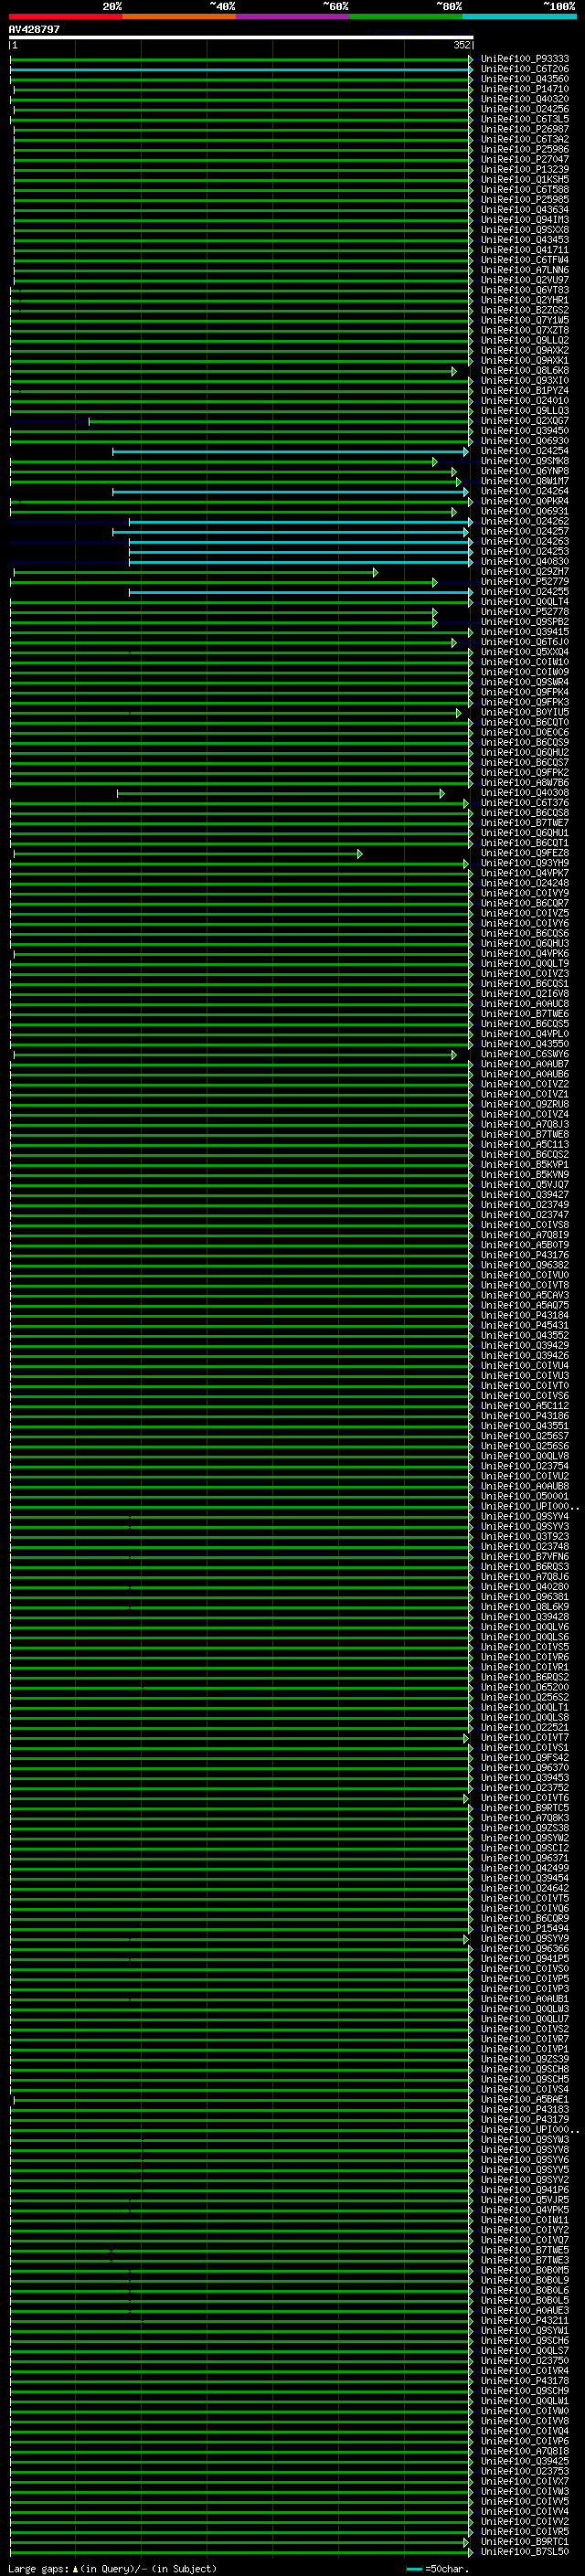Image resolution: width=585 pixels, height=2576 pixels.
Task: Click the cyan alignment bar for UniRef100_O24262
Action: [300, 522]
